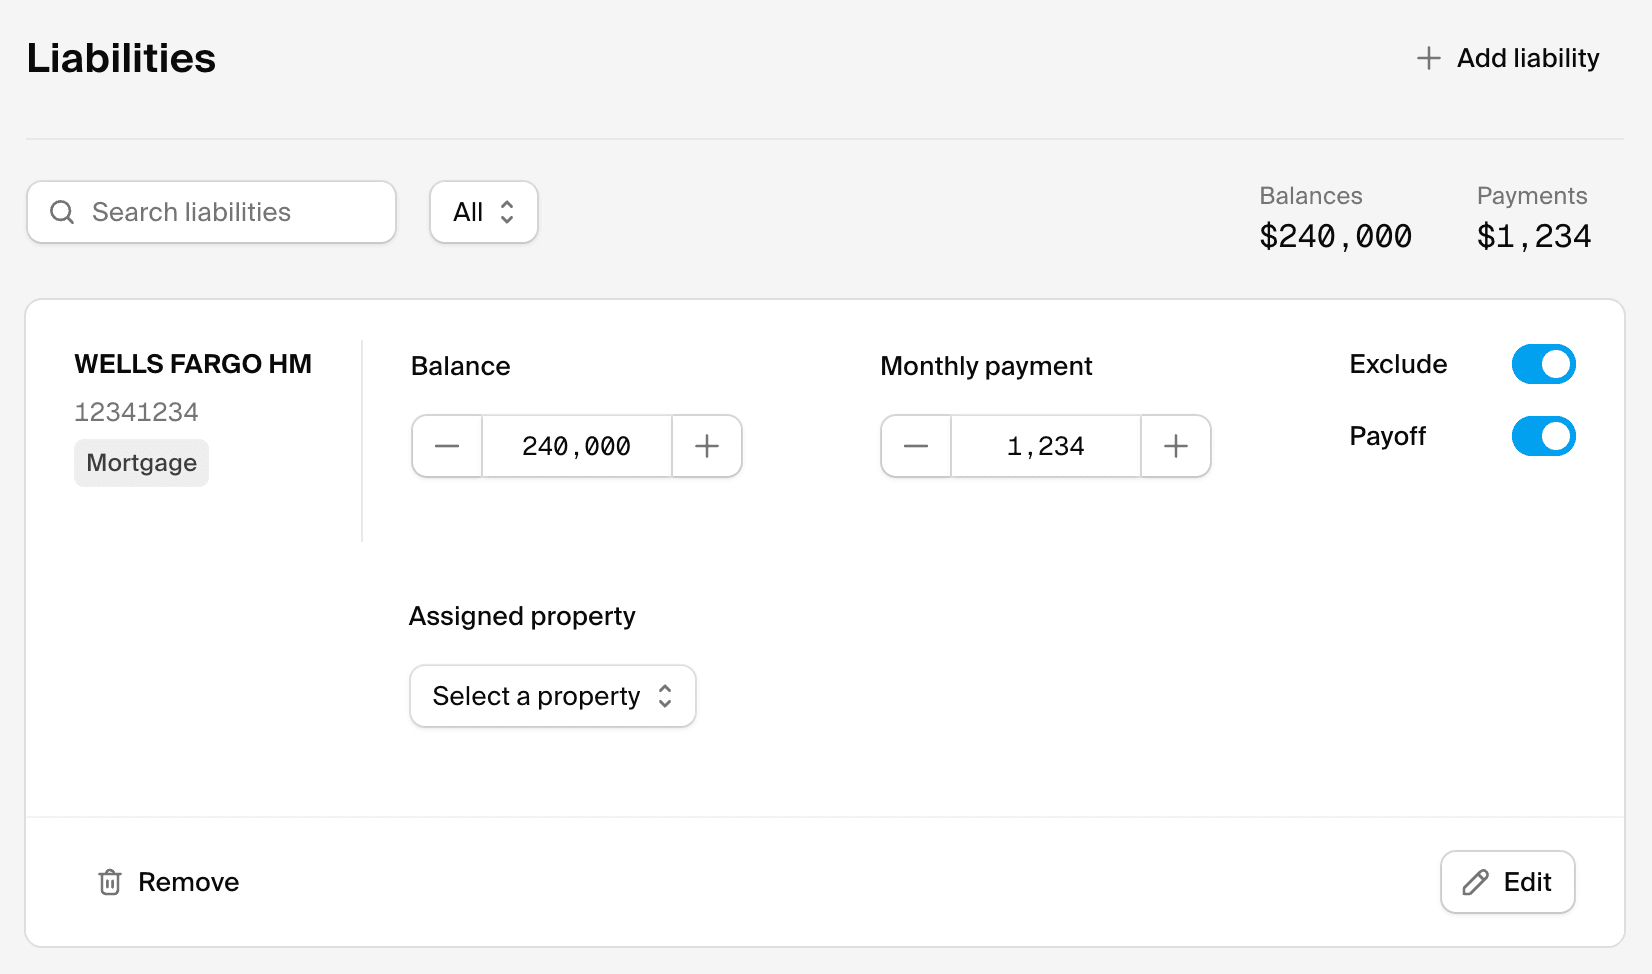Click chevron arrows on property selector
The height and width of the screenshot is (974, 1652).
665,696
